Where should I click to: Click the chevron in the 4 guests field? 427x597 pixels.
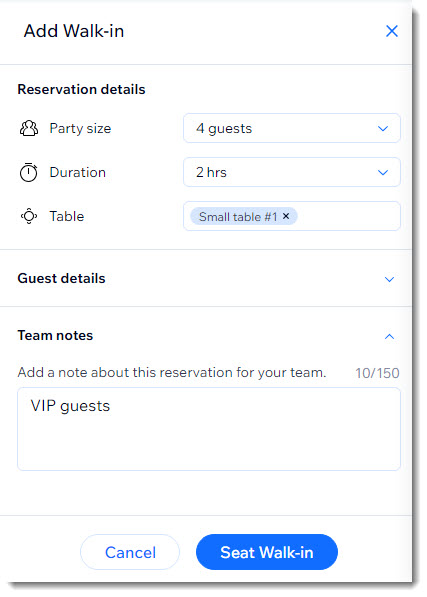(383, 129)
